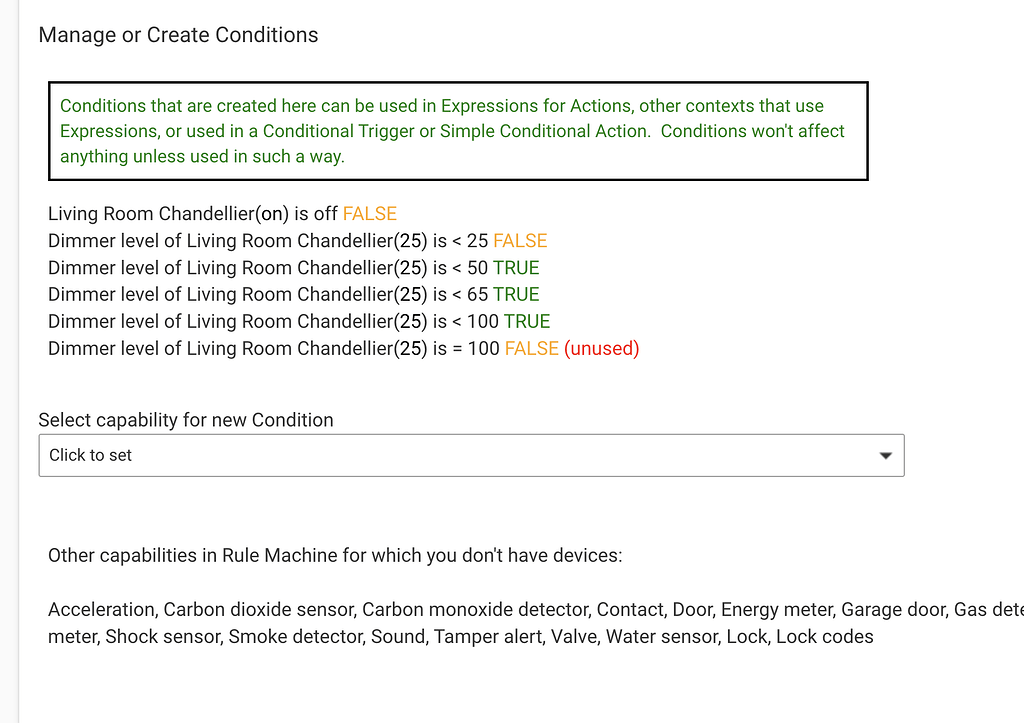Viewport: 1024px width, 723px height.
Task: Select the dimmer level "< 25" condition
Action: [268, 241]
